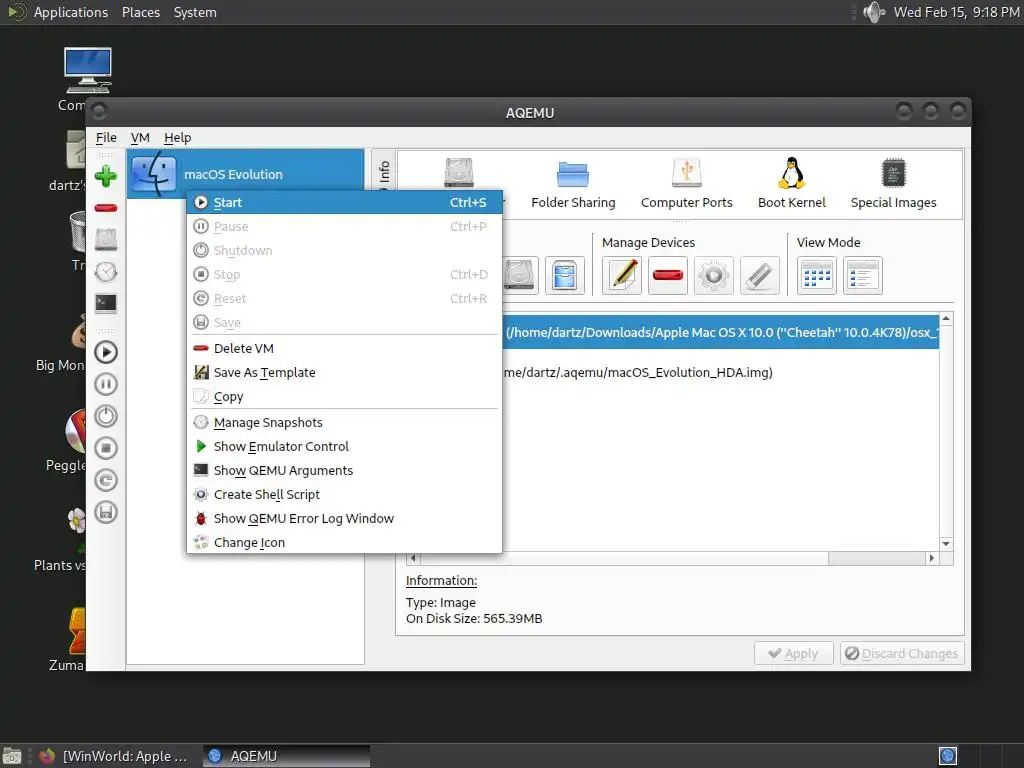Click the AQEMU taskbar window button
This screenshot has width=1024, height=768.
[286, 756]
